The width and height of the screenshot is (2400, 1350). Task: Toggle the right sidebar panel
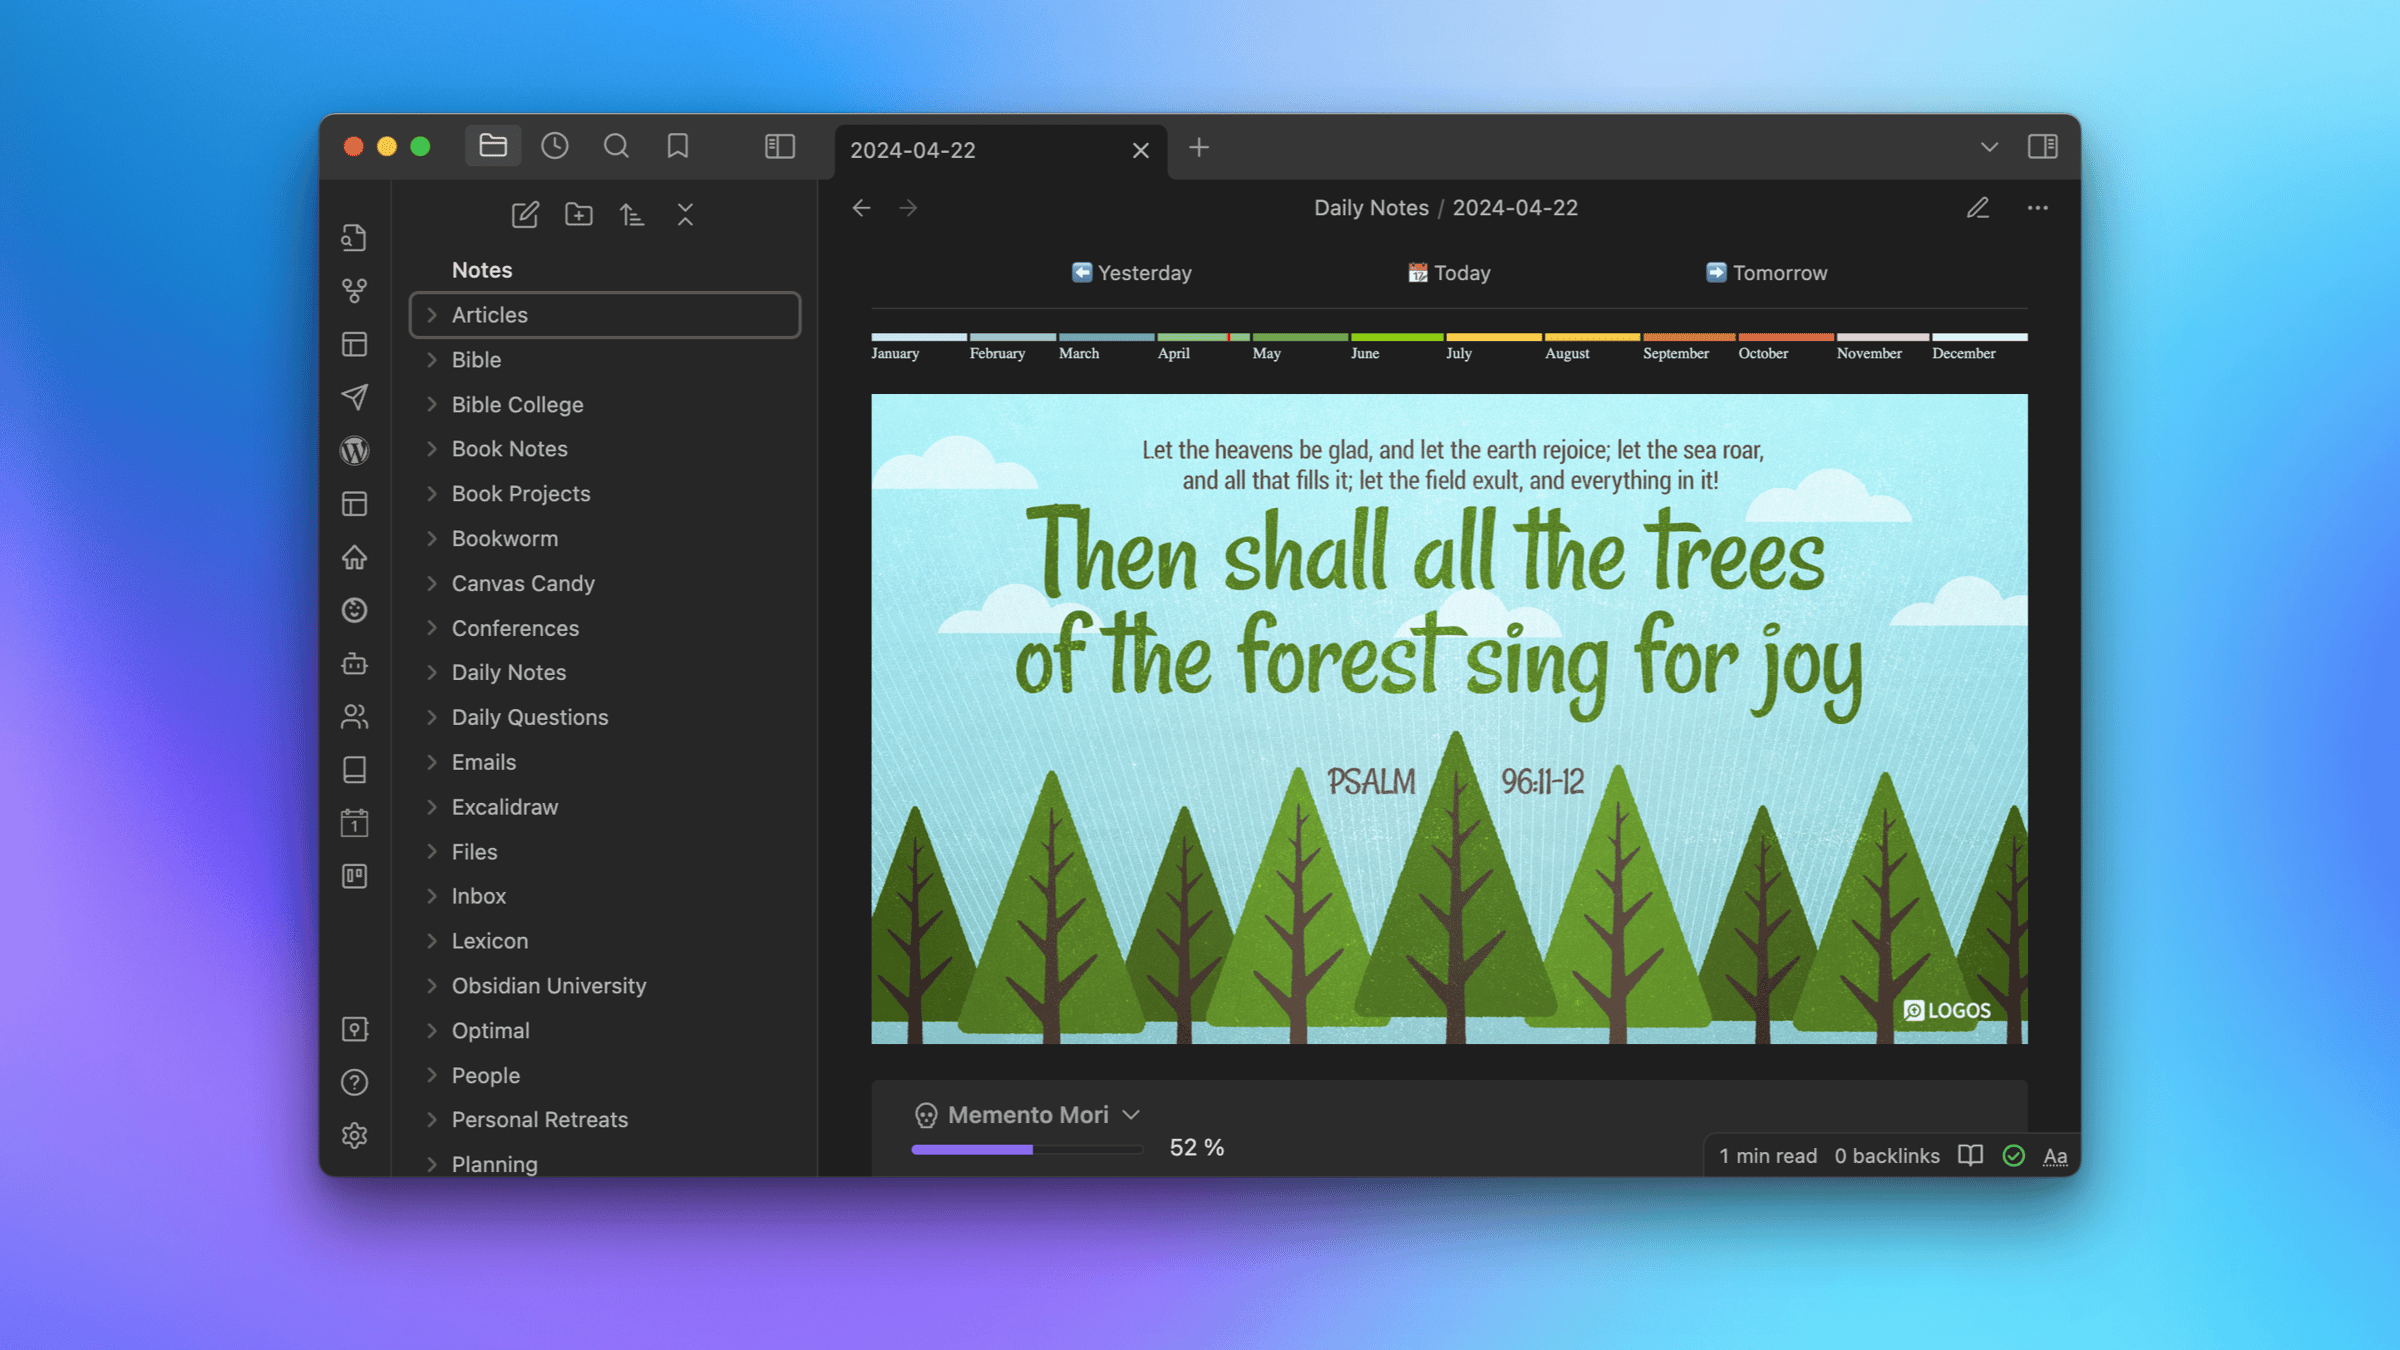(x=2042, y=146)
